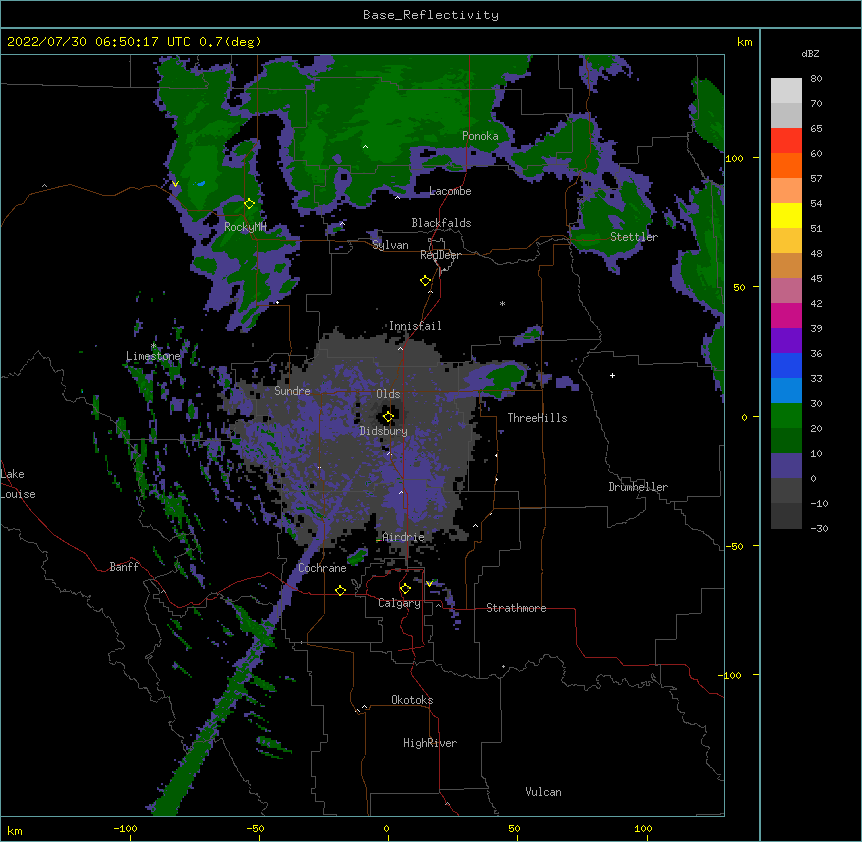Click the yellow radar site marker near Olds
Viewport: 862px width, 842px height.
[x=388, y=416]
